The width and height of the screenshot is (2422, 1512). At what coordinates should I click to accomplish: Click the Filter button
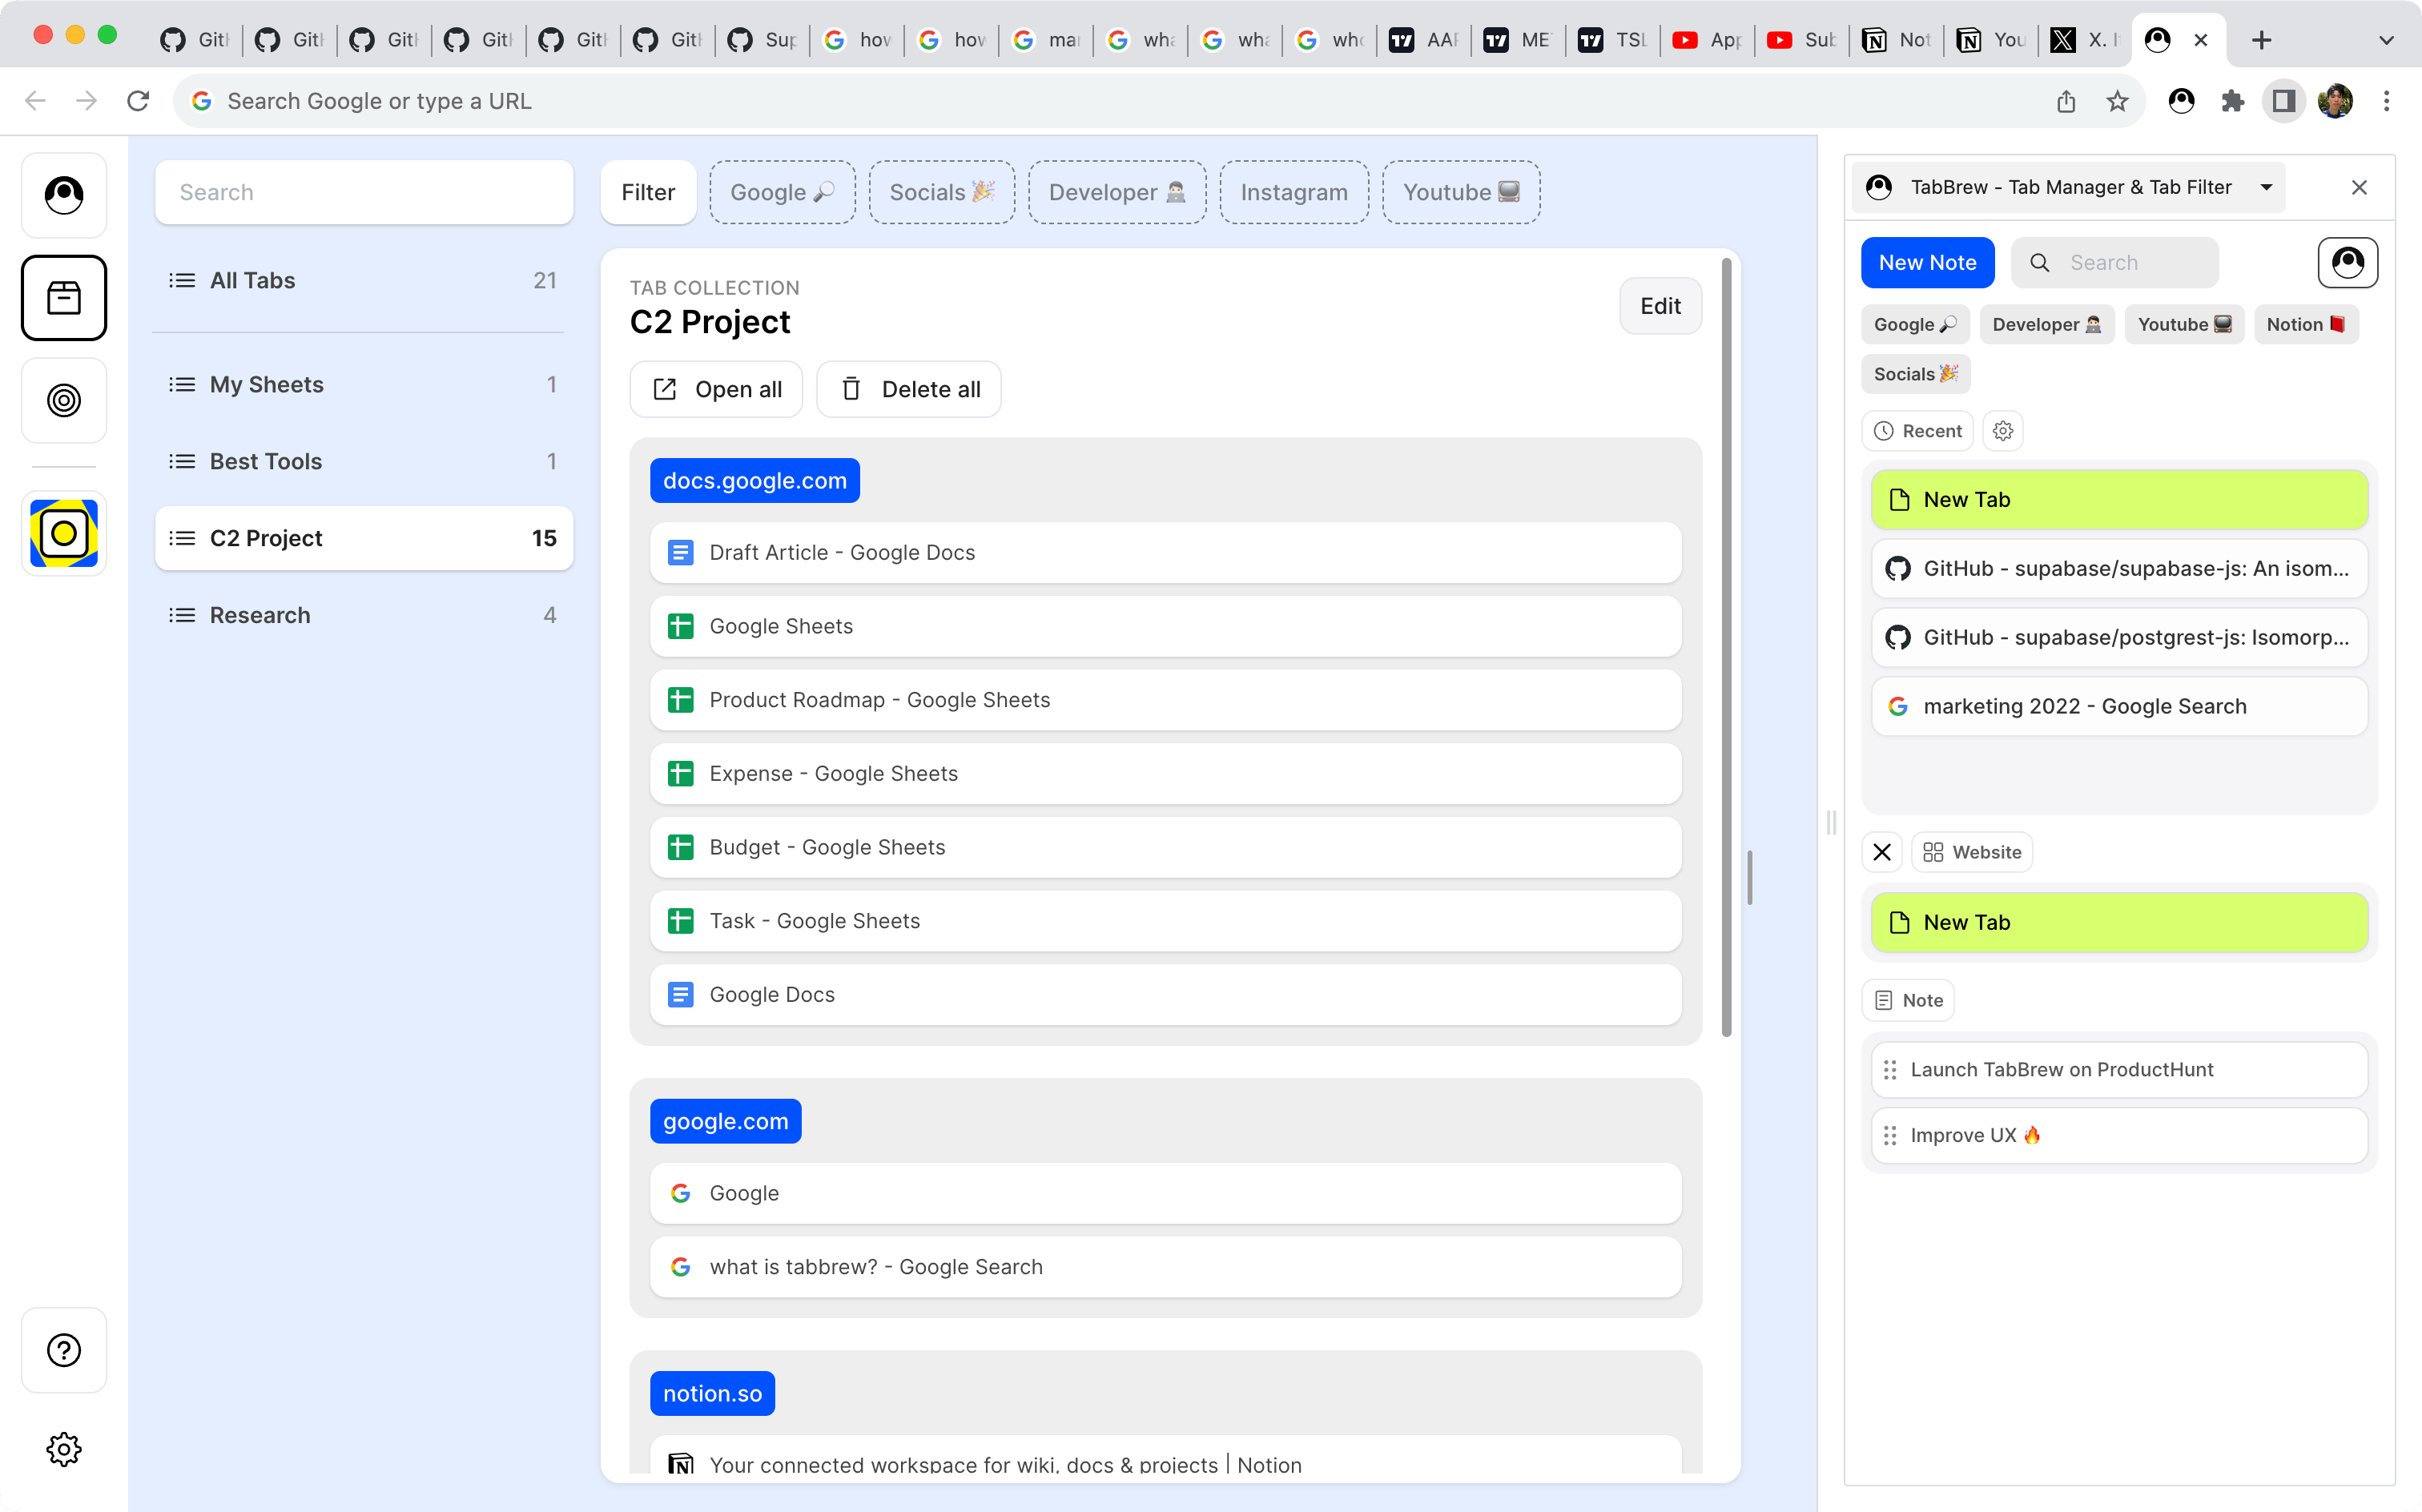pyautogui.click(x=648, y=192)
